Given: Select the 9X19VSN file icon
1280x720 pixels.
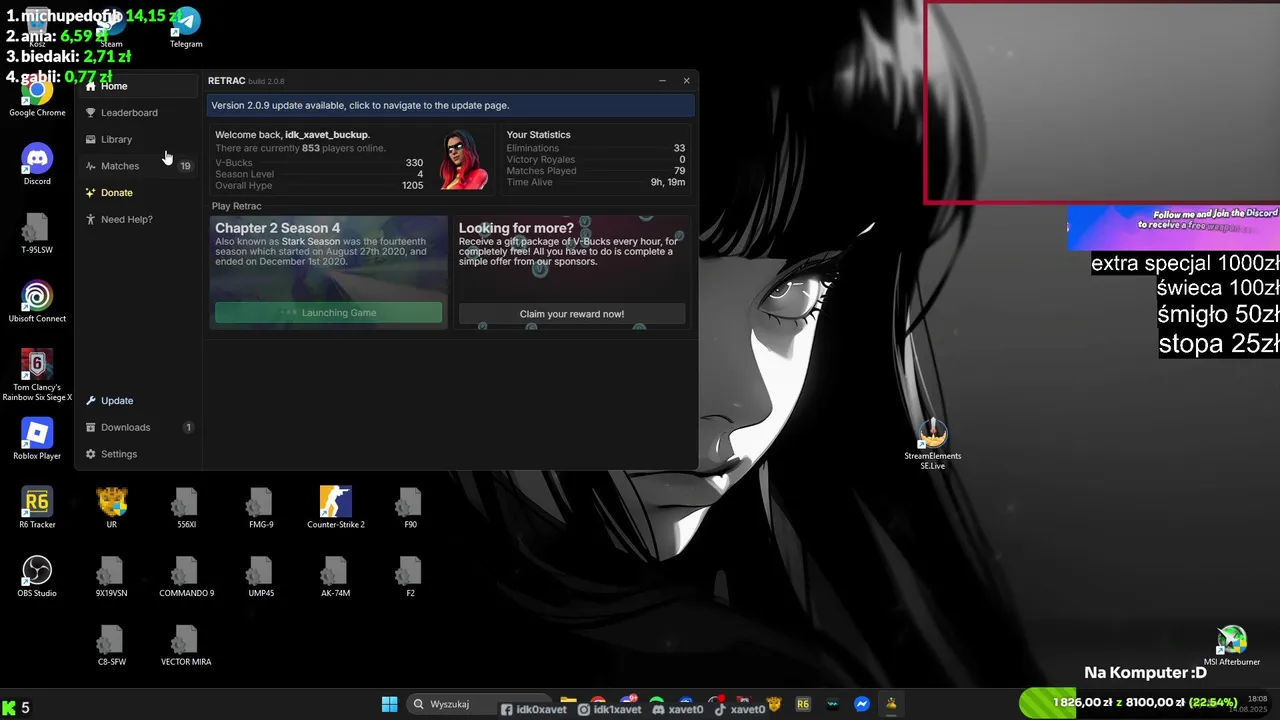Looking at the screenshot, I should tap(111, 577).
